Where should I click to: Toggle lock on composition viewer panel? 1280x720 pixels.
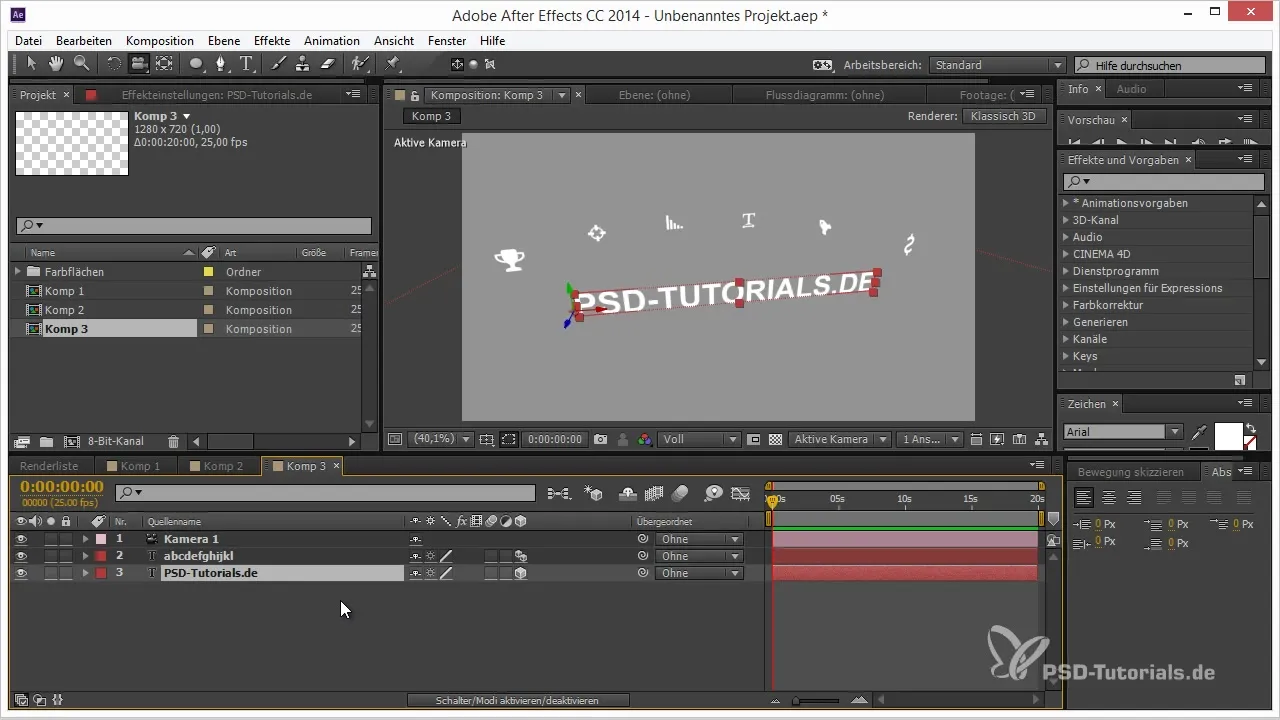coord(415,95)
